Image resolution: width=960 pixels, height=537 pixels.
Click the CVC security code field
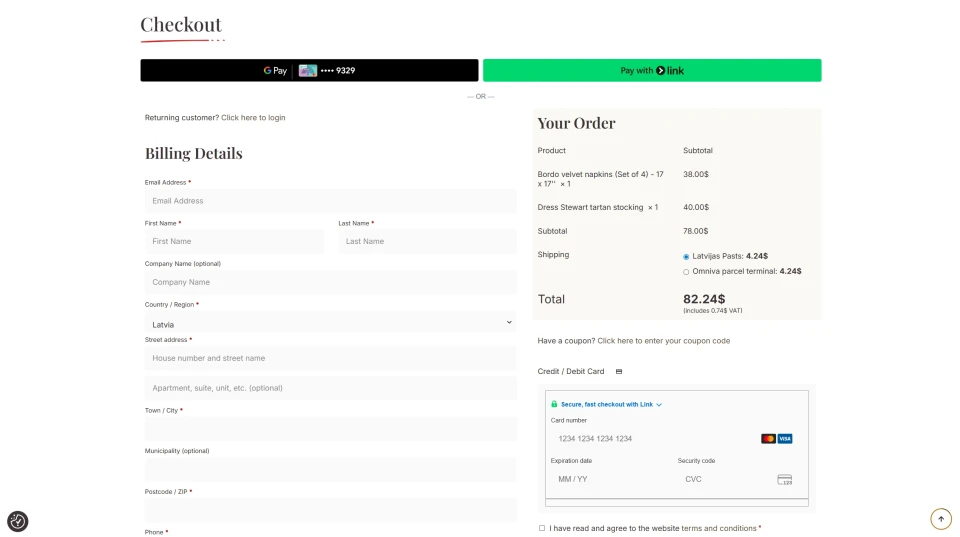coord(738,479)
